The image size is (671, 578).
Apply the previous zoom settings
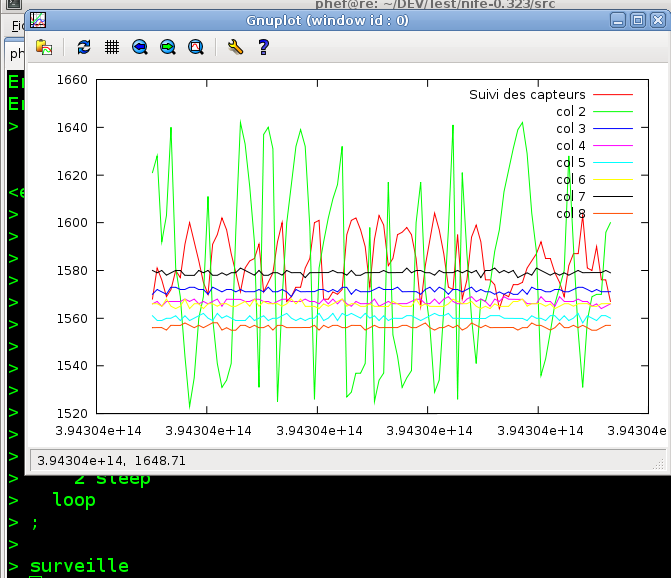(140, 46)
